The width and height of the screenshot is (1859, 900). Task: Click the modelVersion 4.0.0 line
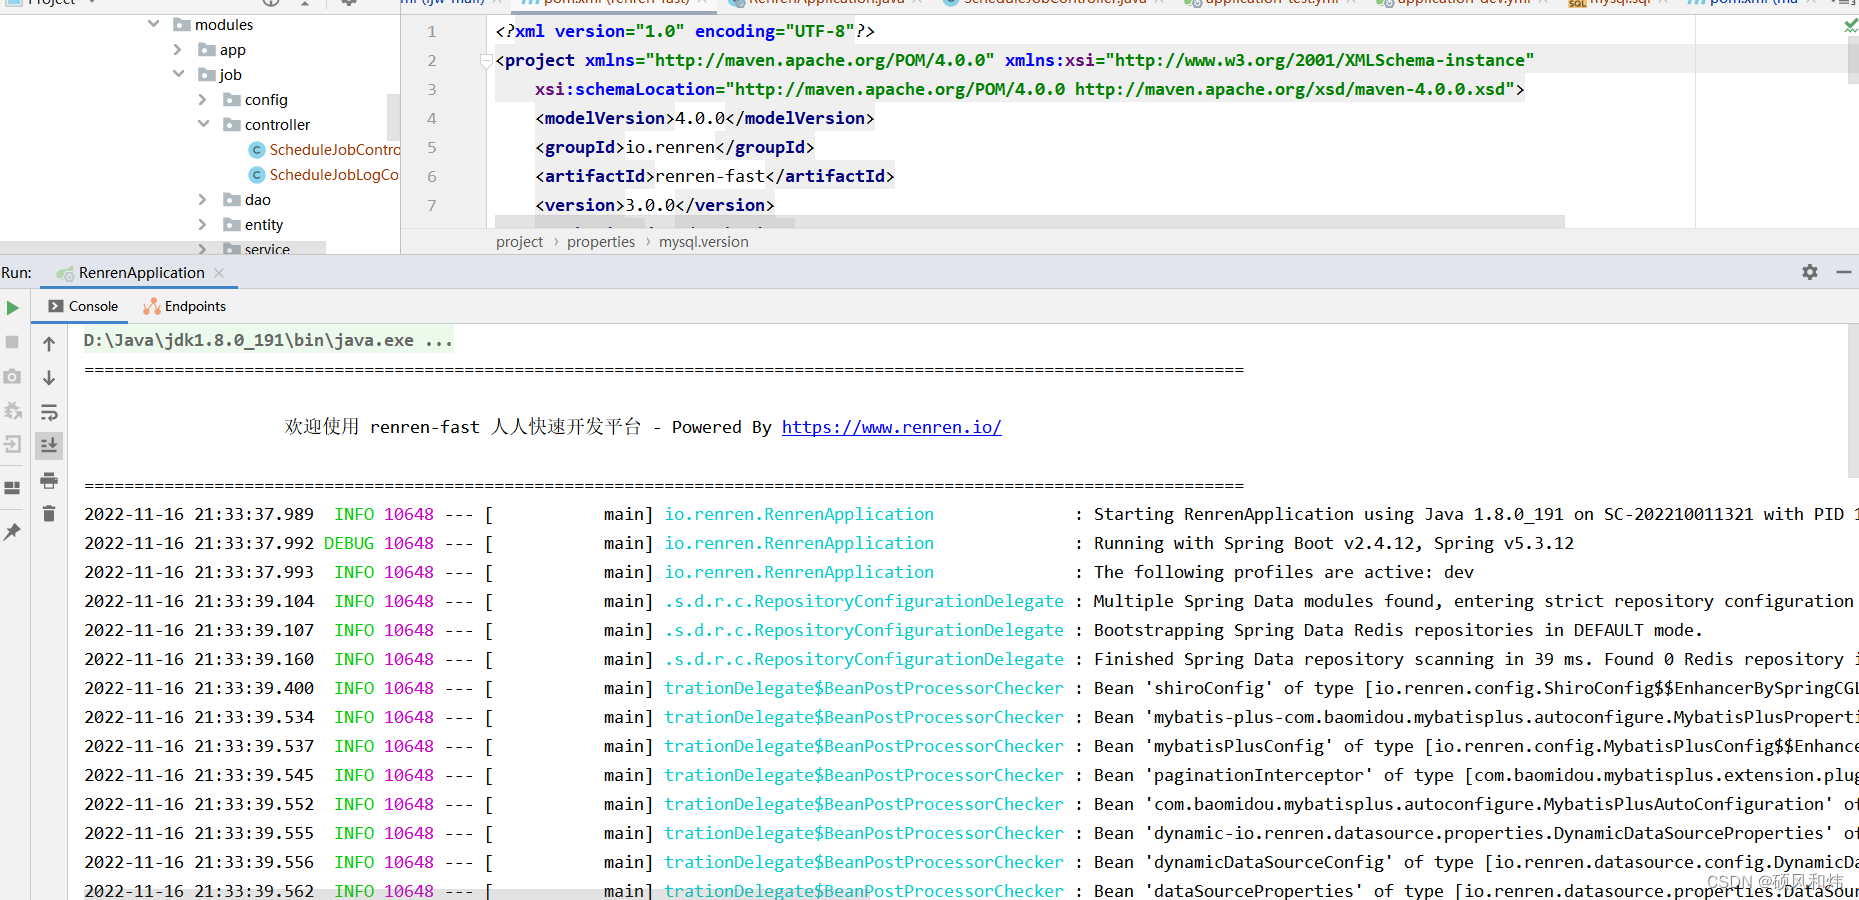tap(704, 118)
